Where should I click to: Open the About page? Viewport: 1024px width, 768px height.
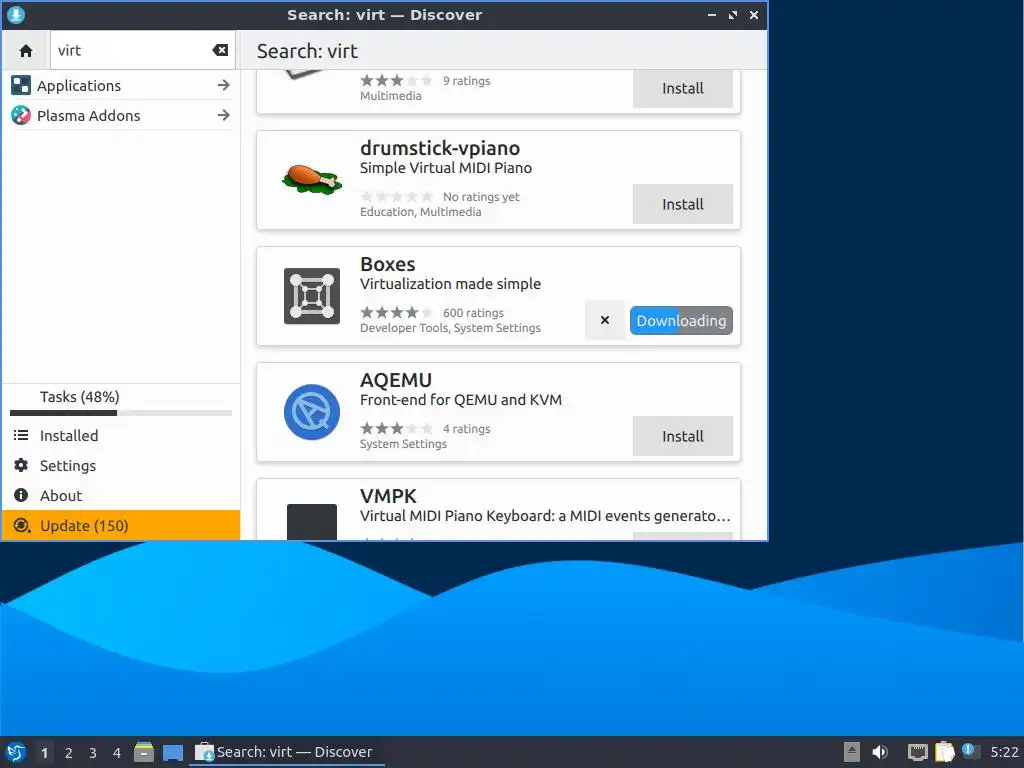(x=121, y=496)
